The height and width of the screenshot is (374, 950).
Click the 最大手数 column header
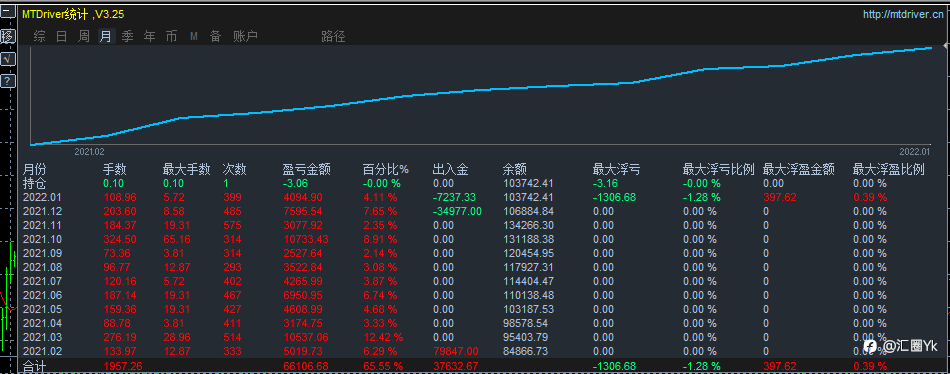click(187, 169)
